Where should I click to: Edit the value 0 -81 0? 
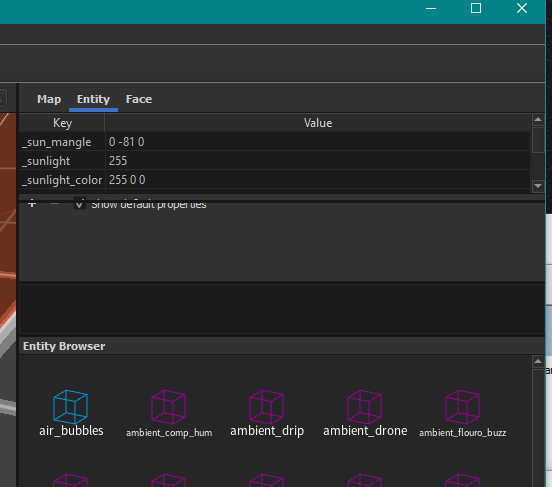point(318,142)
